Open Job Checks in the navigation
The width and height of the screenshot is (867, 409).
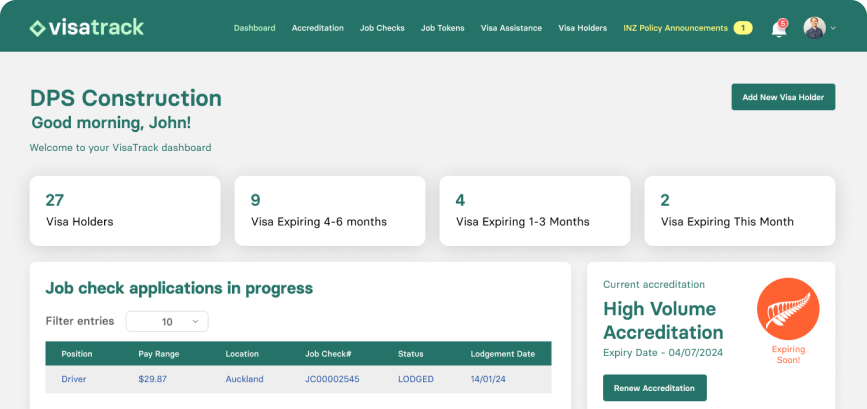point(382,28)
